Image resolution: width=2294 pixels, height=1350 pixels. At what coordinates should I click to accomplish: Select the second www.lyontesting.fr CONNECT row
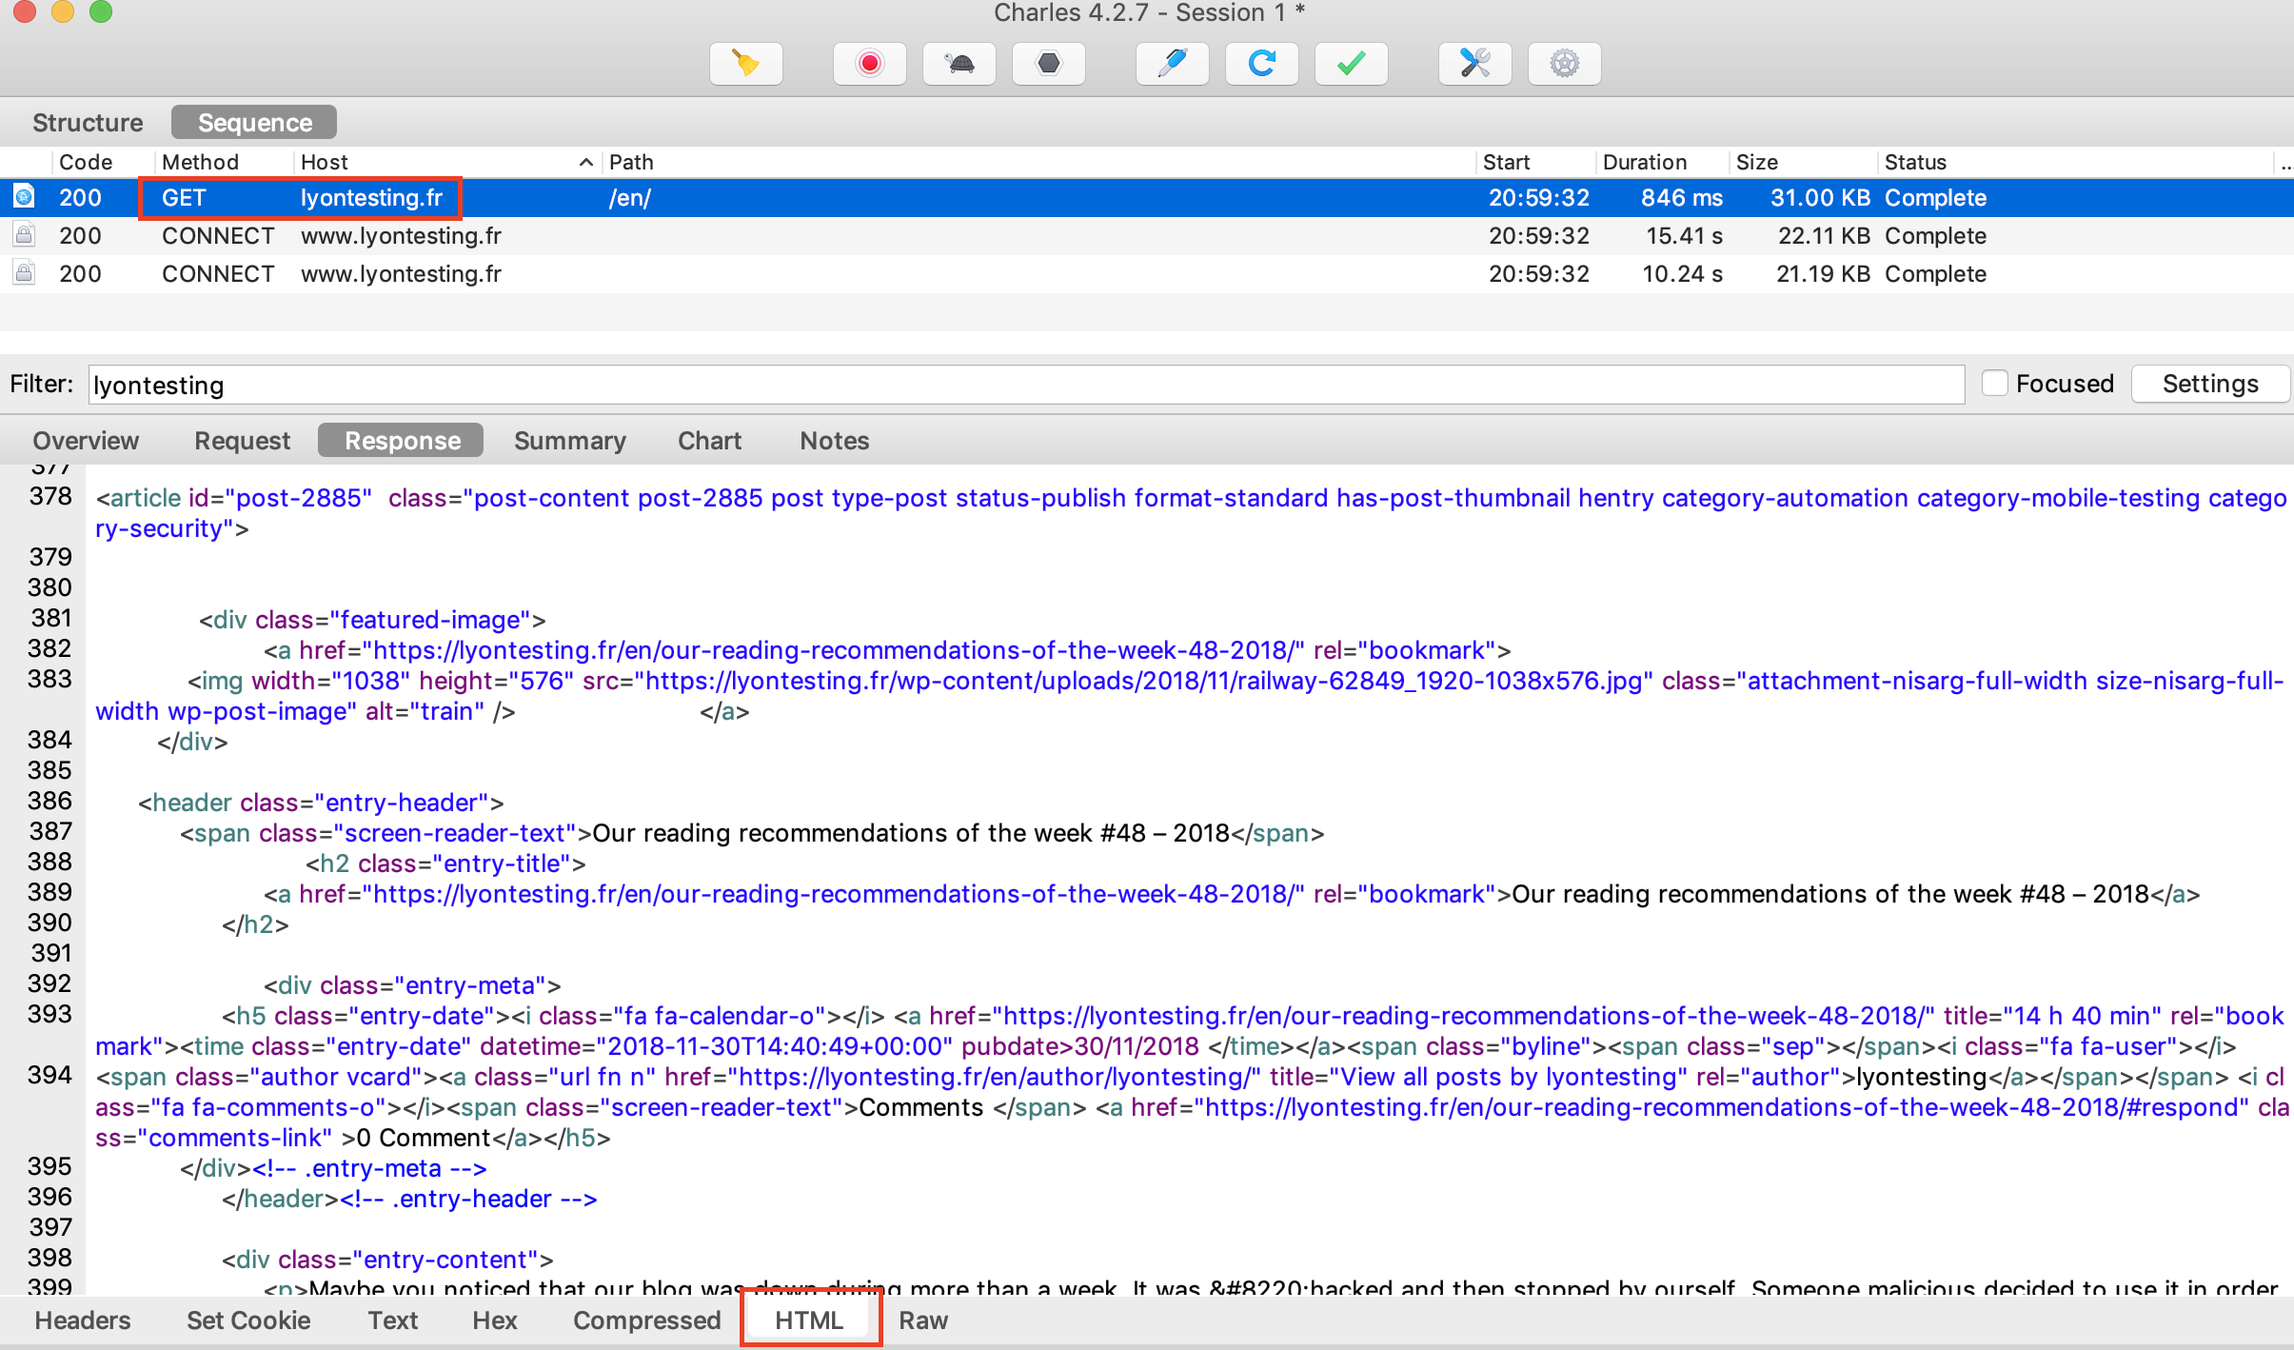click(x=400, y=274)
